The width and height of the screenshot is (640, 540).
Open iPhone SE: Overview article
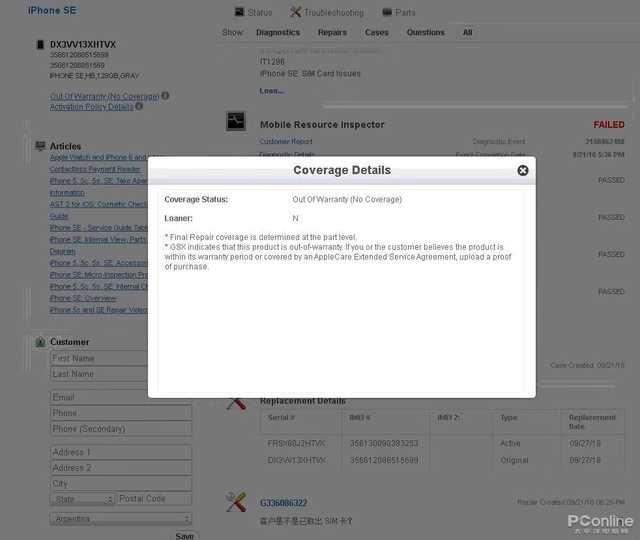(x=83, y=298)
